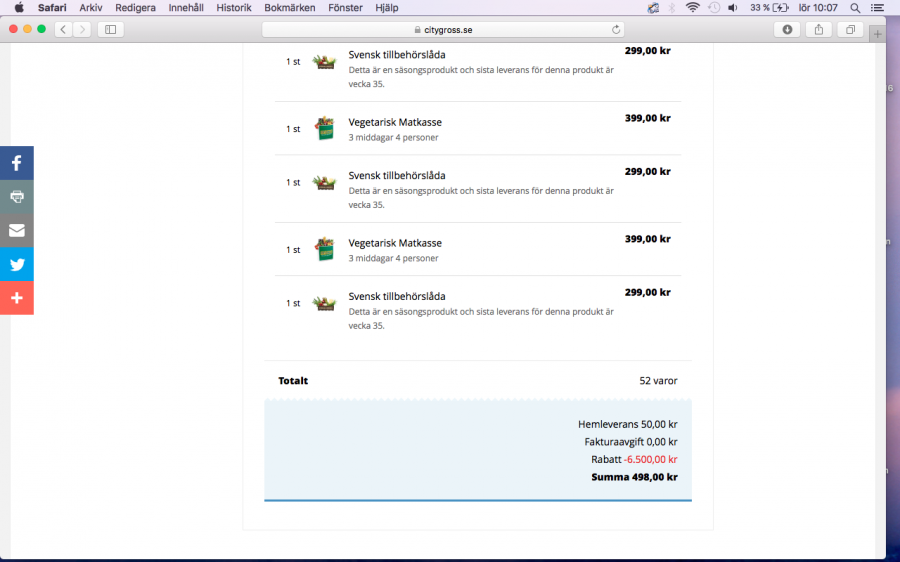Click the first Vegetarisk Matkasse product name

point(395,122)
